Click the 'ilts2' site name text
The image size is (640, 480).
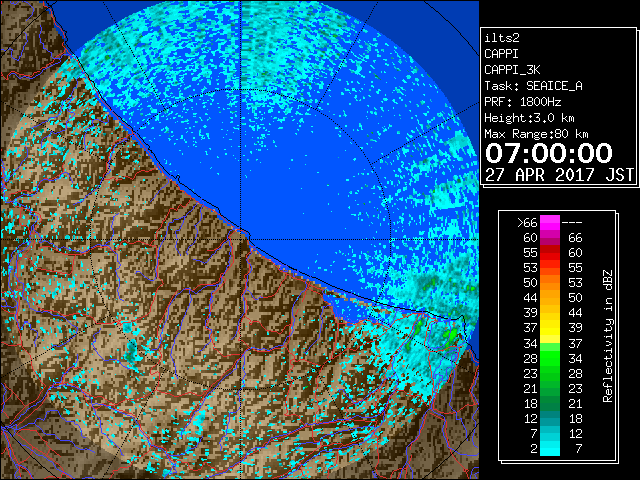point(502,38)
